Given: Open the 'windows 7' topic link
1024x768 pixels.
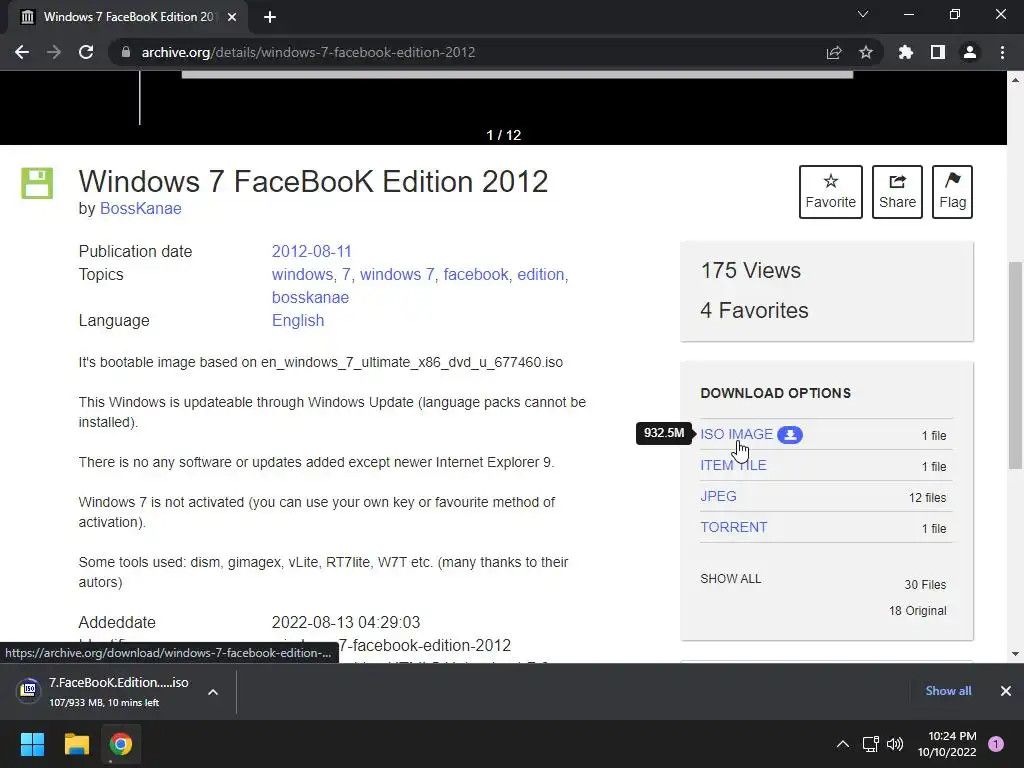Looking at the screenshot, I should 397,274.
